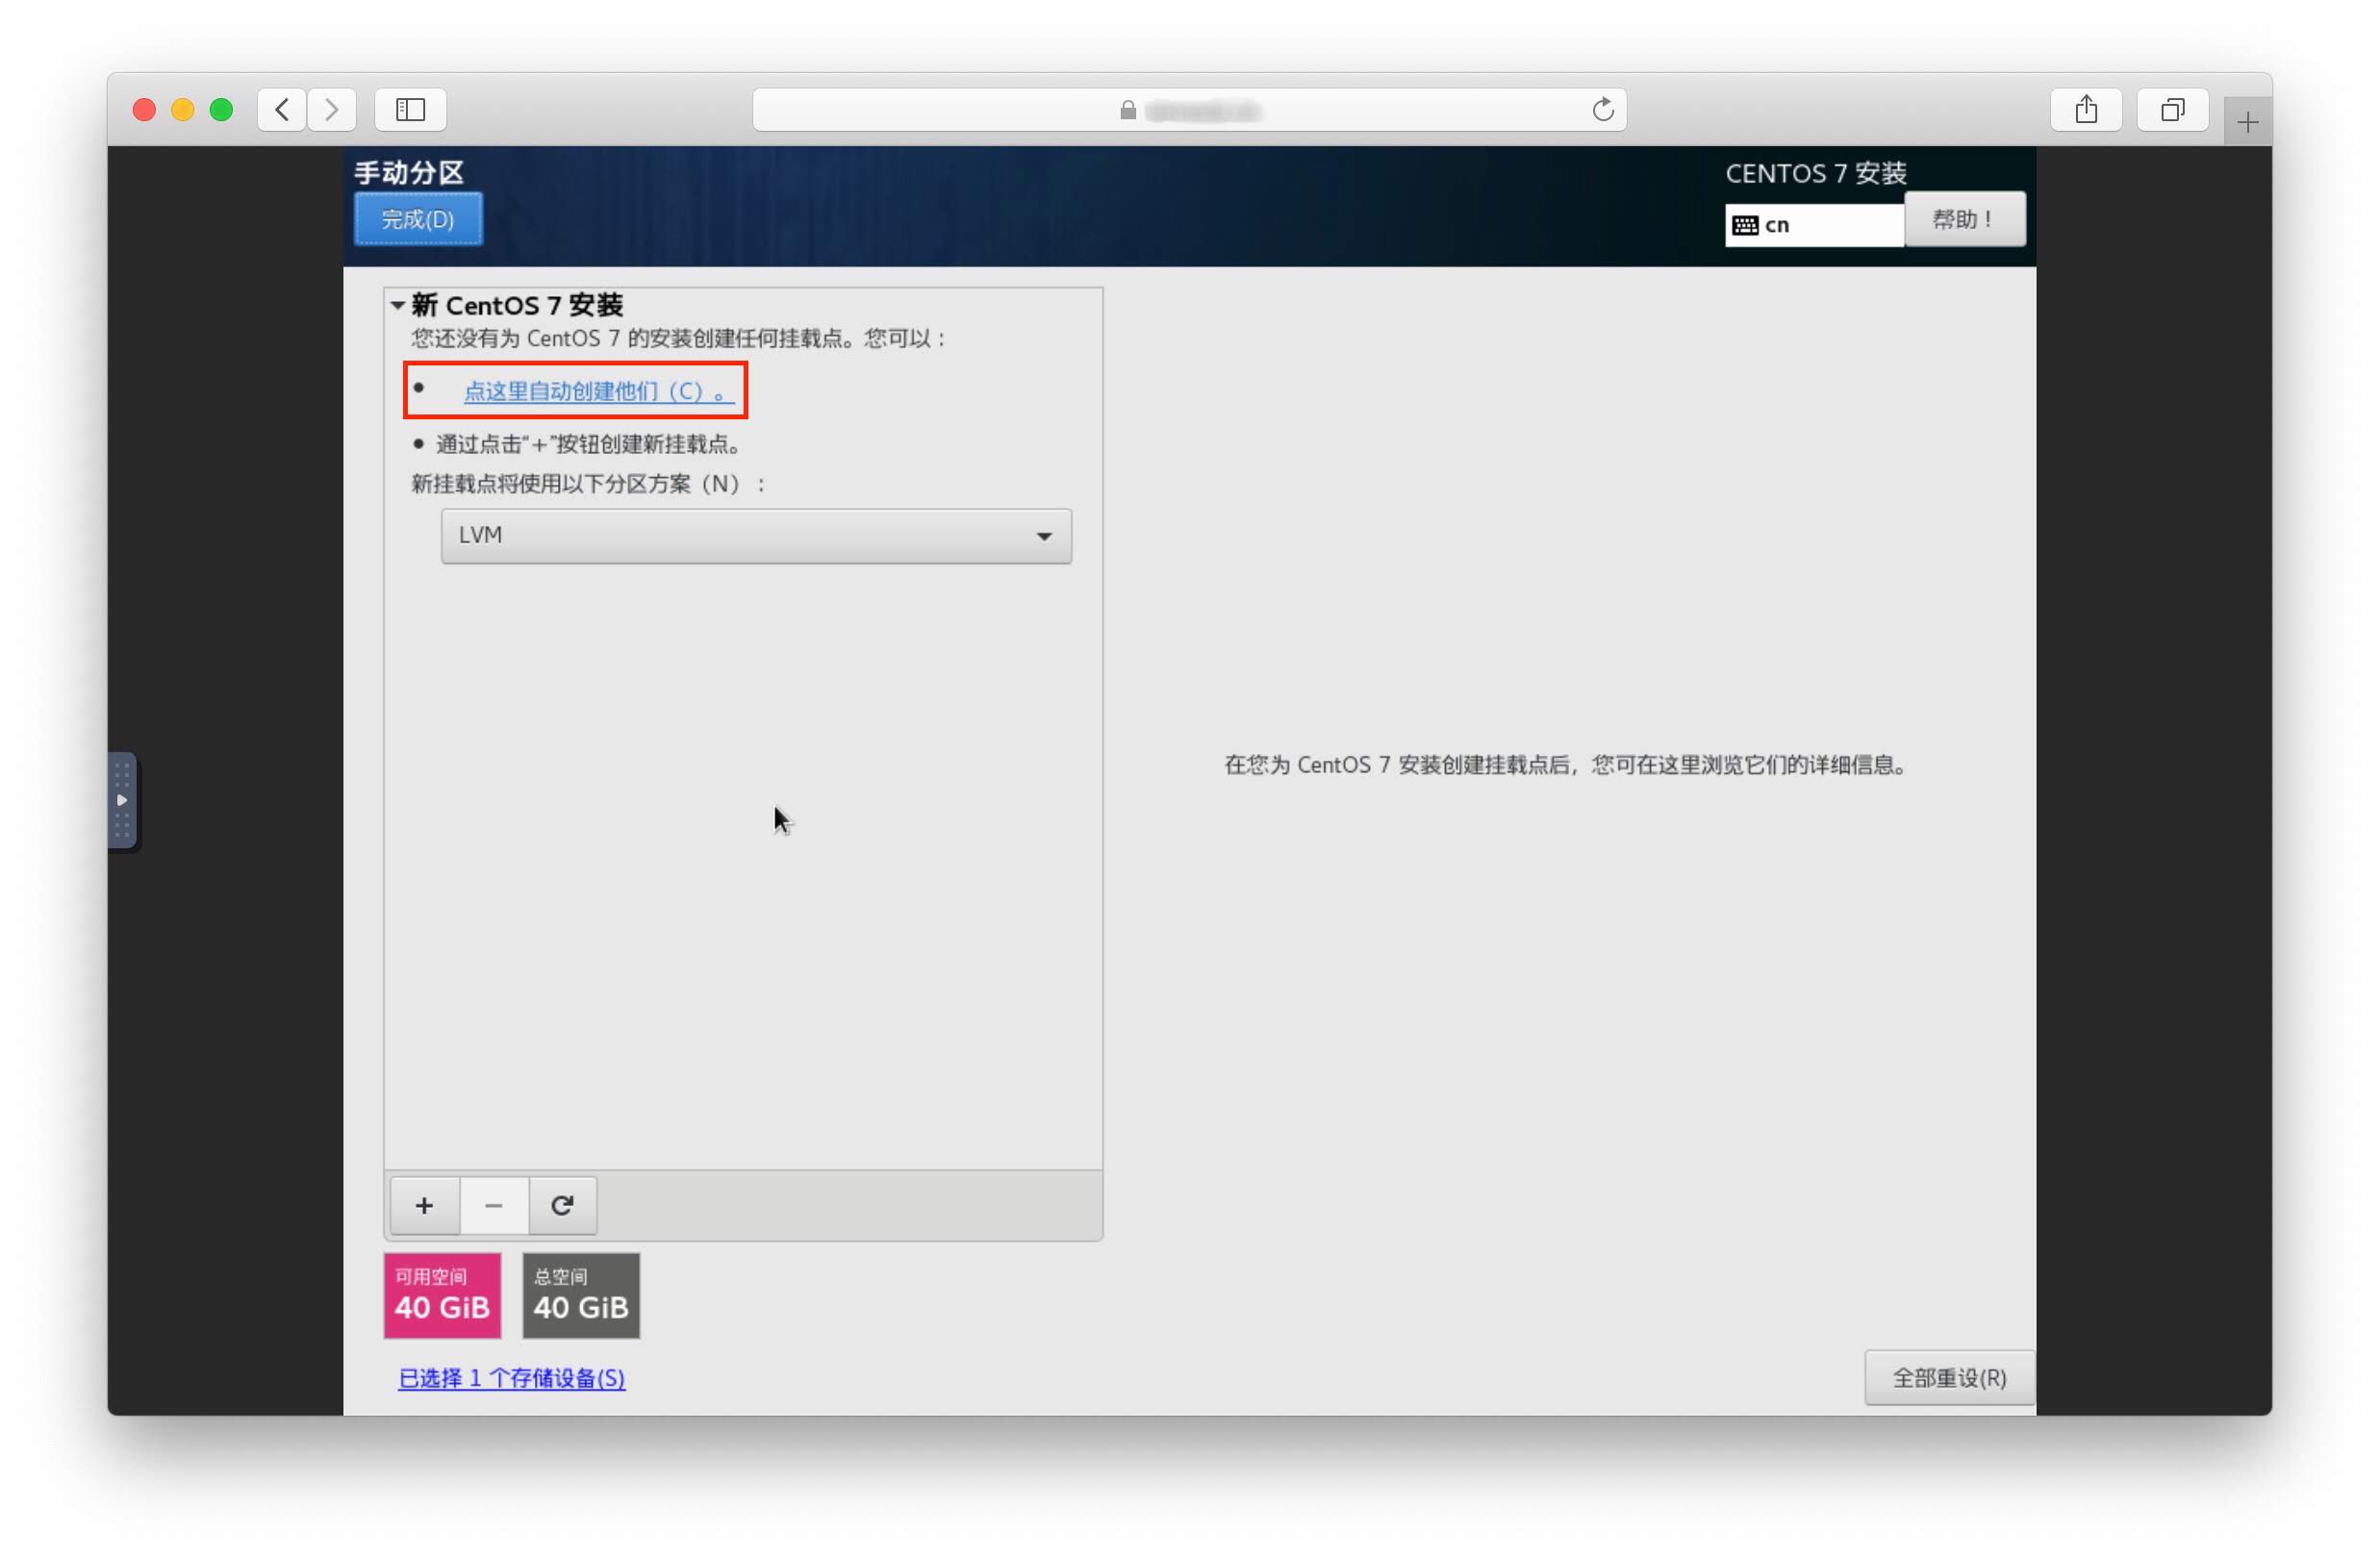Click the 通过点击"+"按钮创建新挂载点 text
Image resolution: width=2380 pixels, height=1558 pixels.
[x=588, y=444]
